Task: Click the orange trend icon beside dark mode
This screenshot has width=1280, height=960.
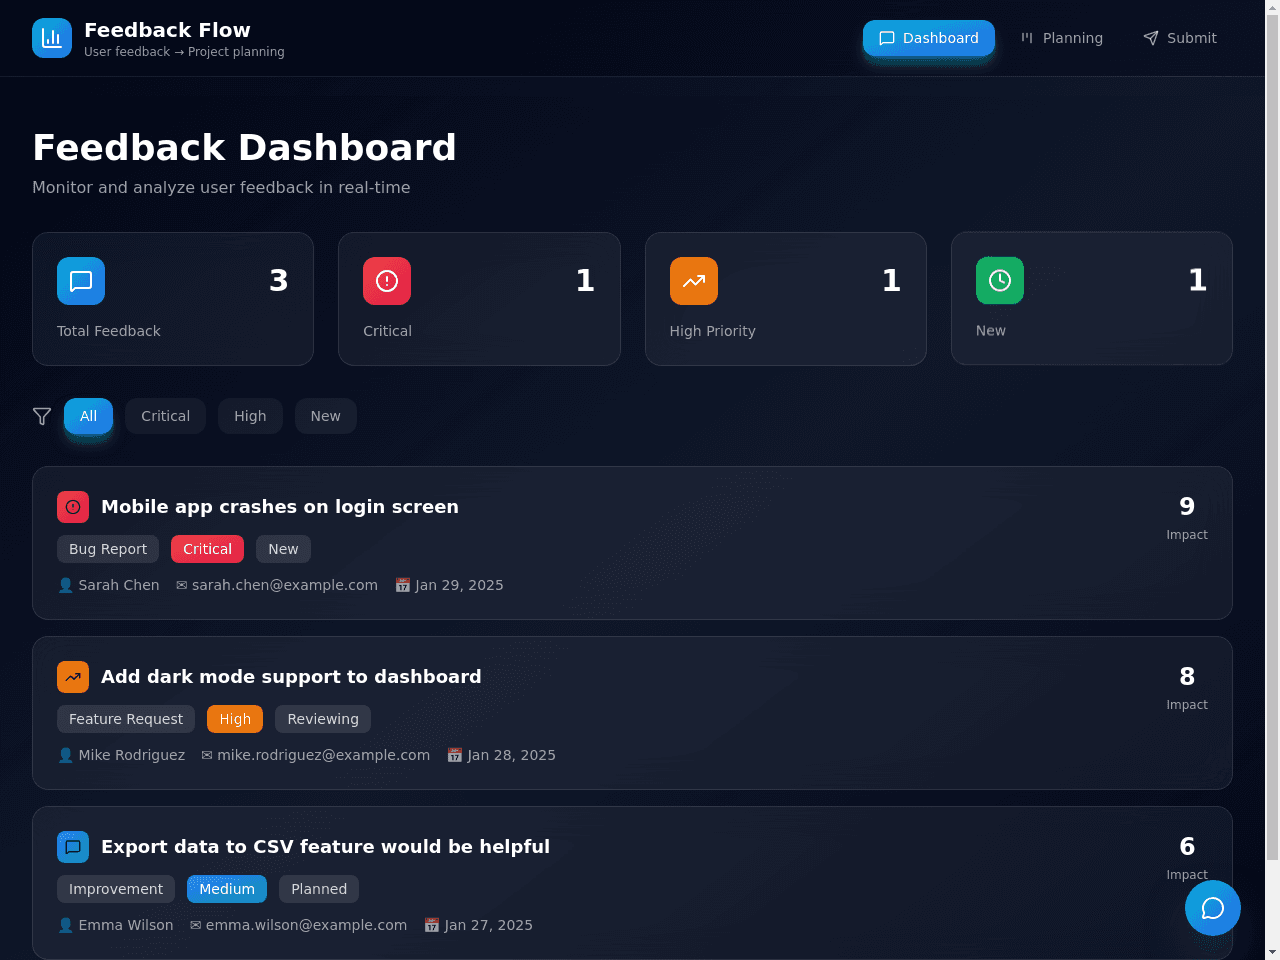Action: pyautogui.click(x=73, y=677)
